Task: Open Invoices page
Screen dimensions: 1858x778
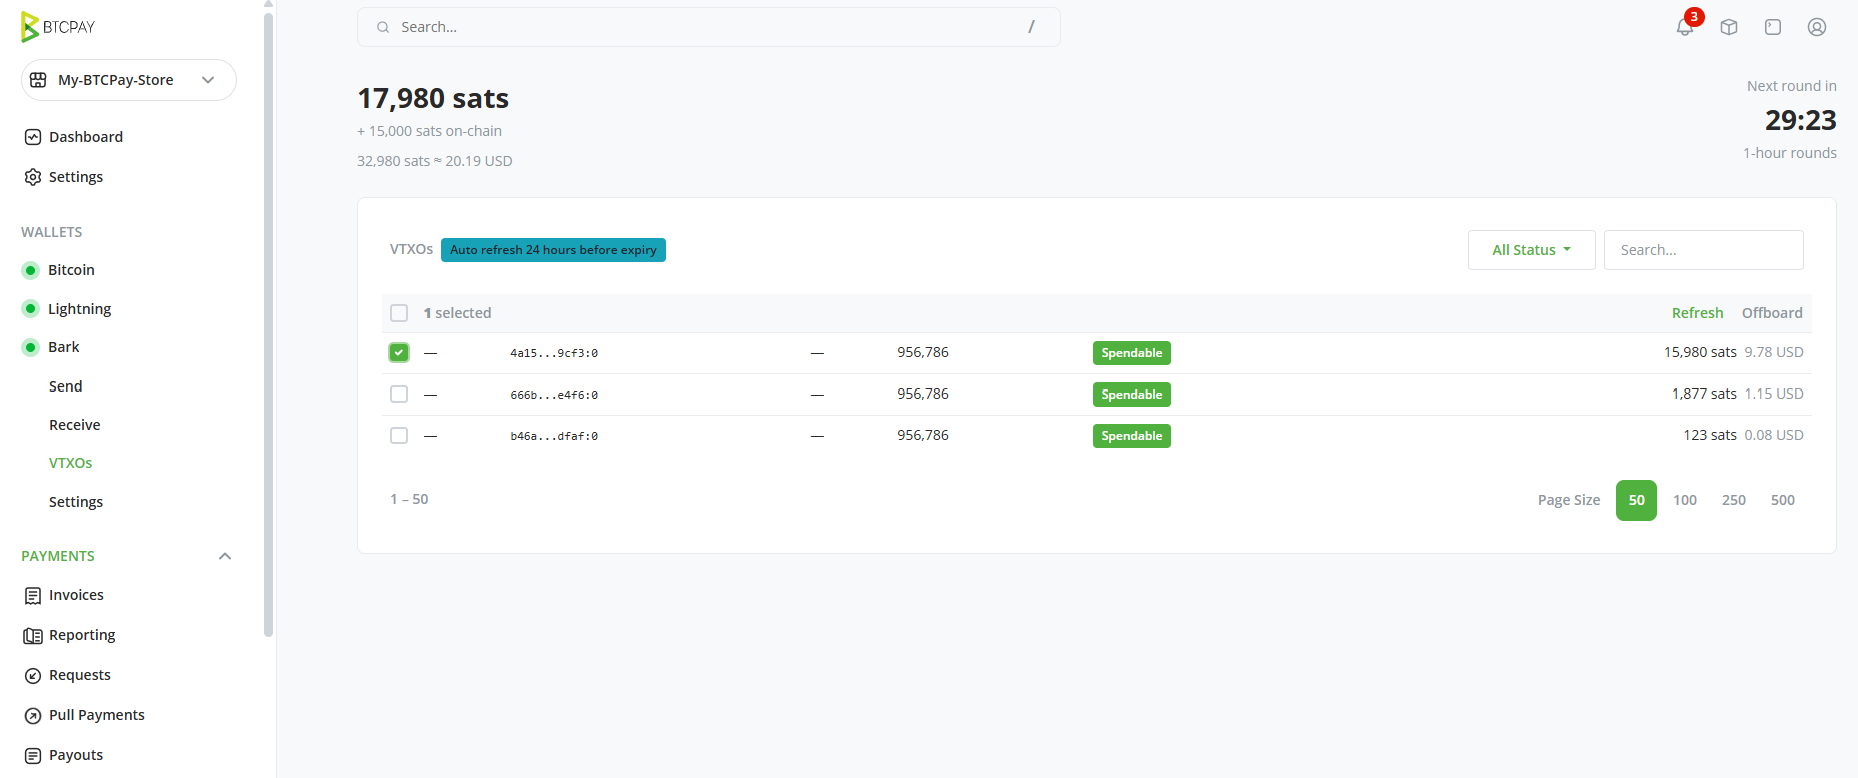Action: (76, 595)
